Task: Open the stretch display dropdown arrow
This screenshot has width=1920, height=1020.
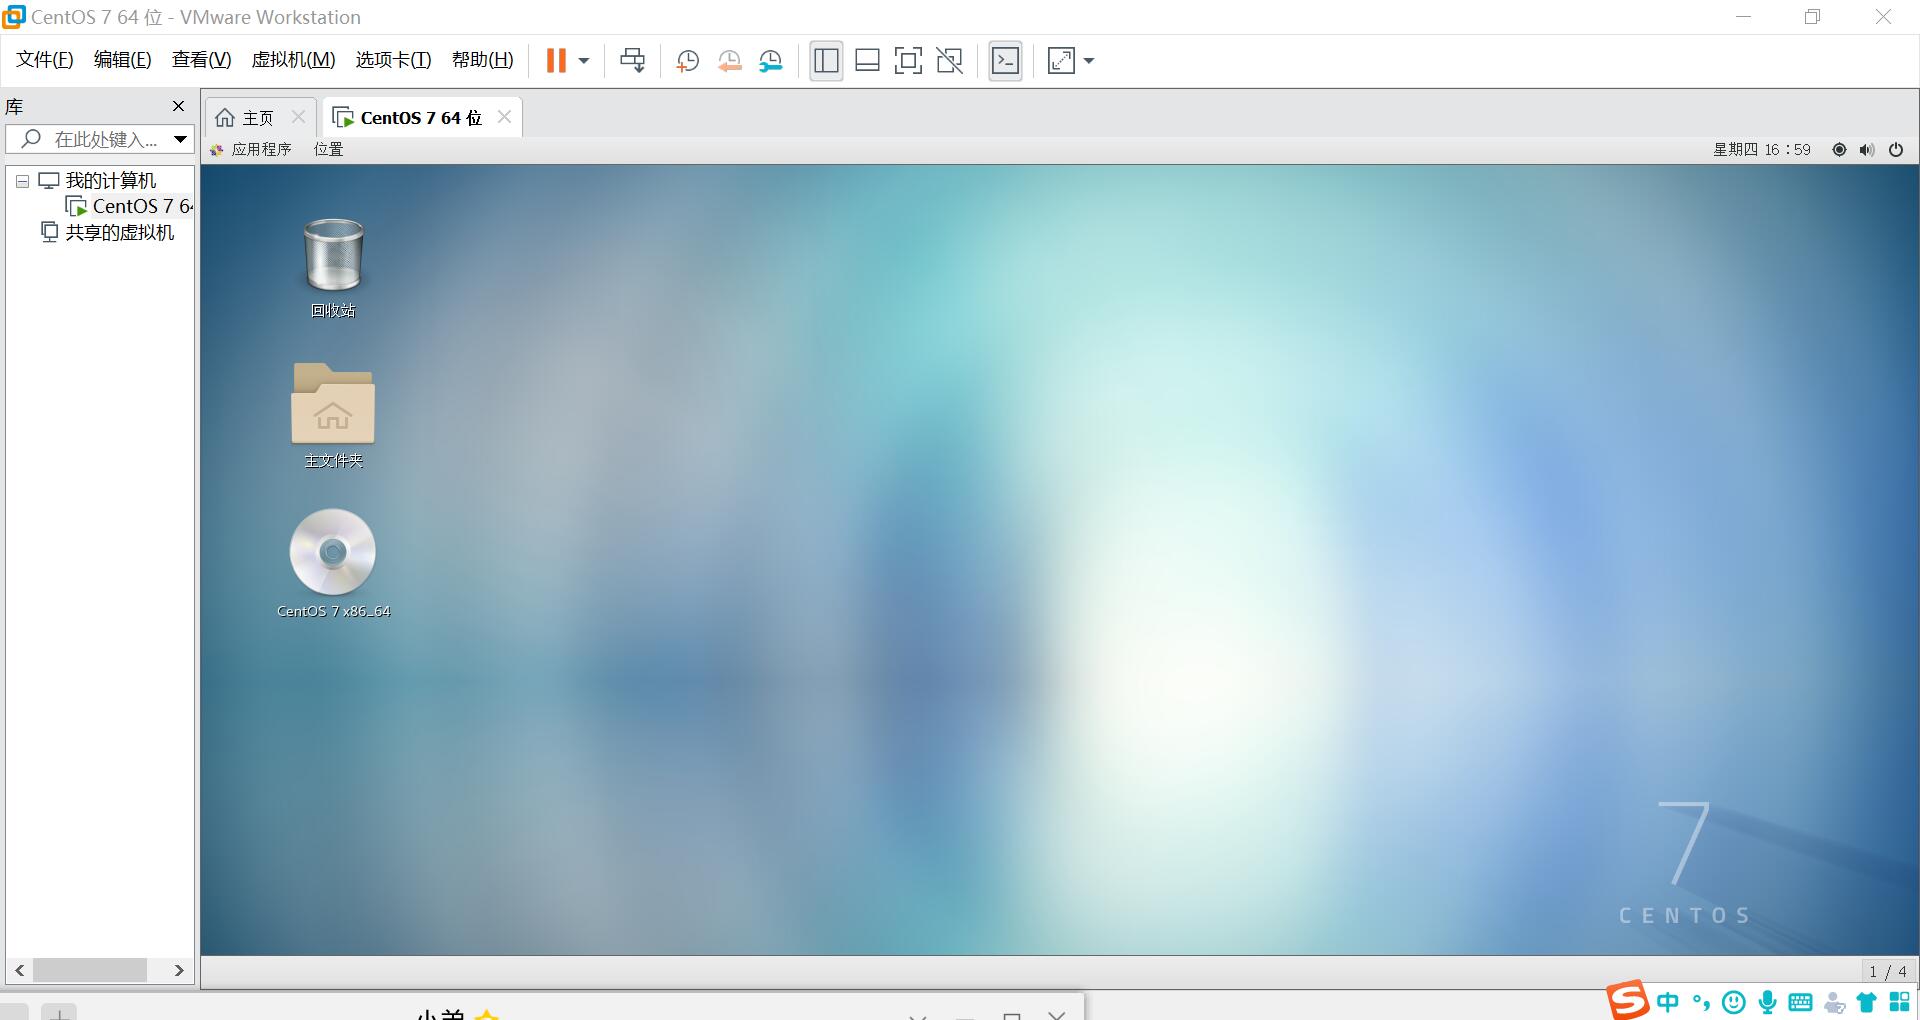Action: click(1089, 61)
